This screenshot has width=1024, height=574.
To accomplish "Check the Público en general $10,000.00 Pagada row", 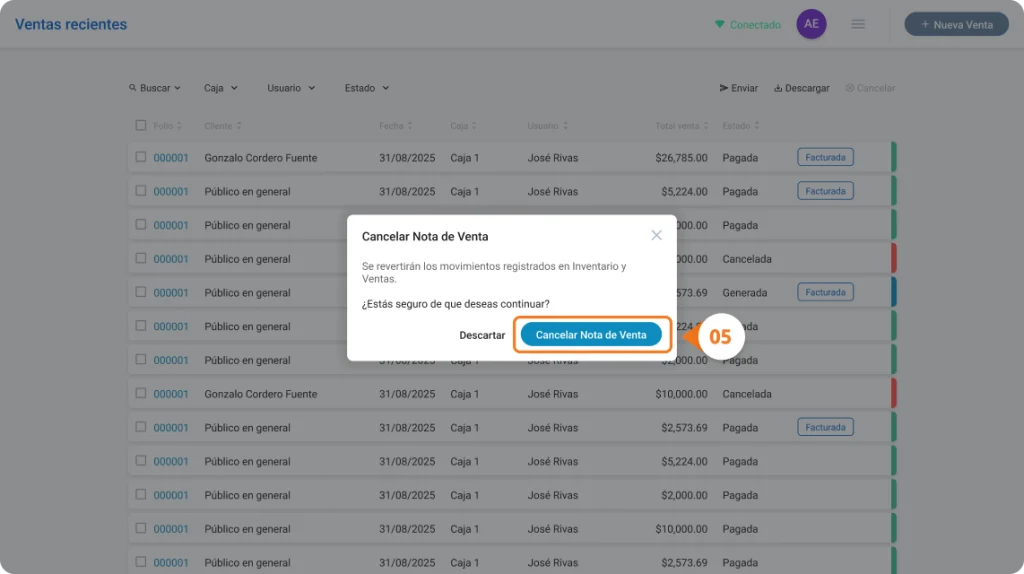I will (x=140, y=528).
